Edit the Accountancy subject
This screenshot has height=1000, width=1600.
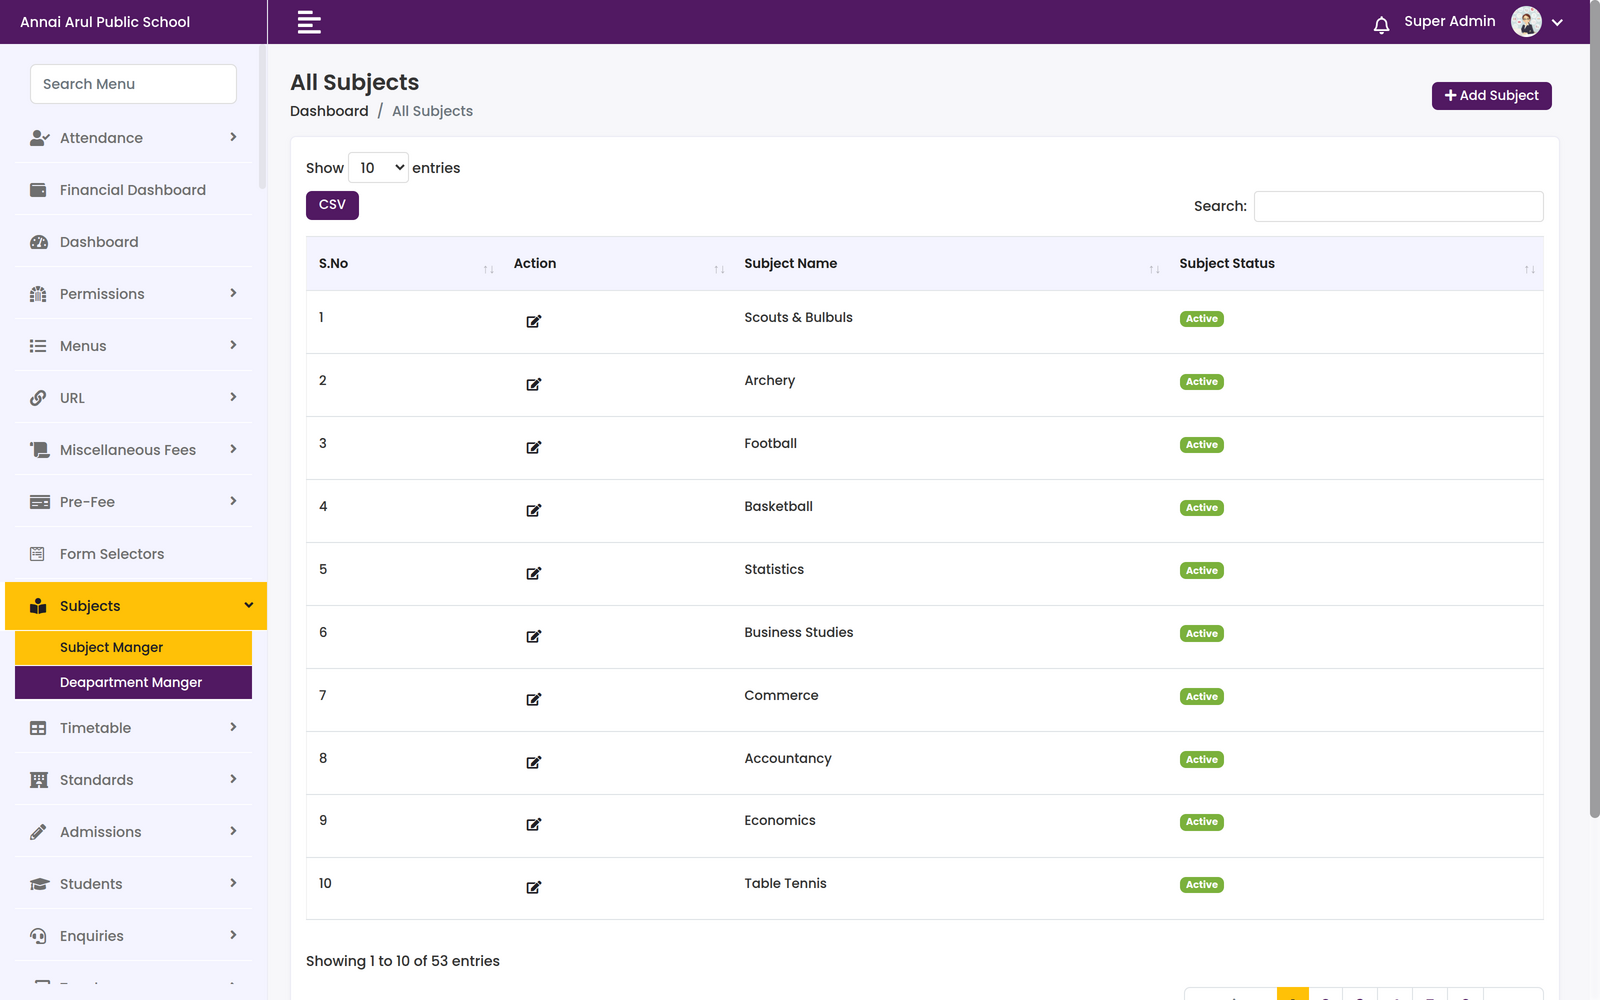click(534, 762)
